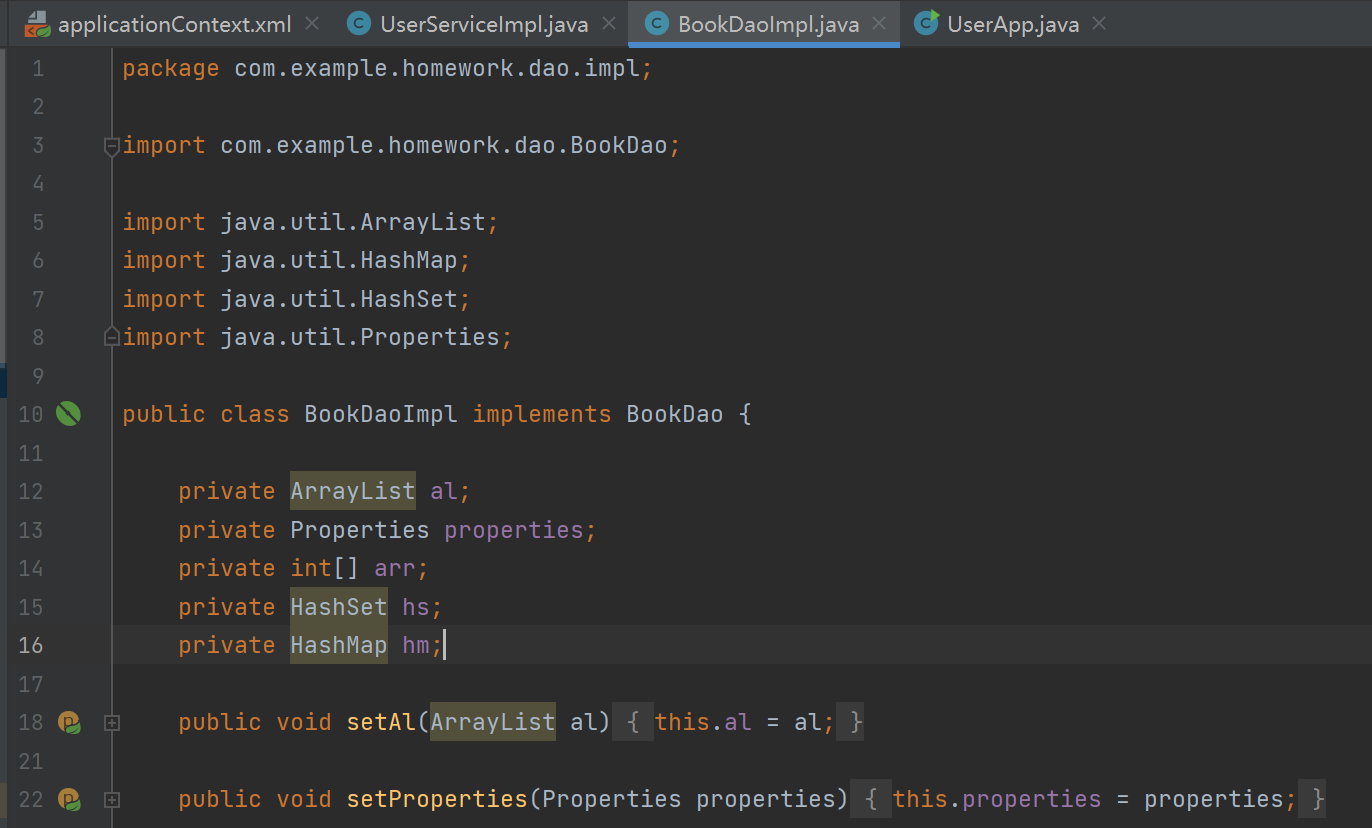Click the hs field name on line 15
Image resolution: width=1372 pixels, height=828 pixels.
tap(415, 607)
